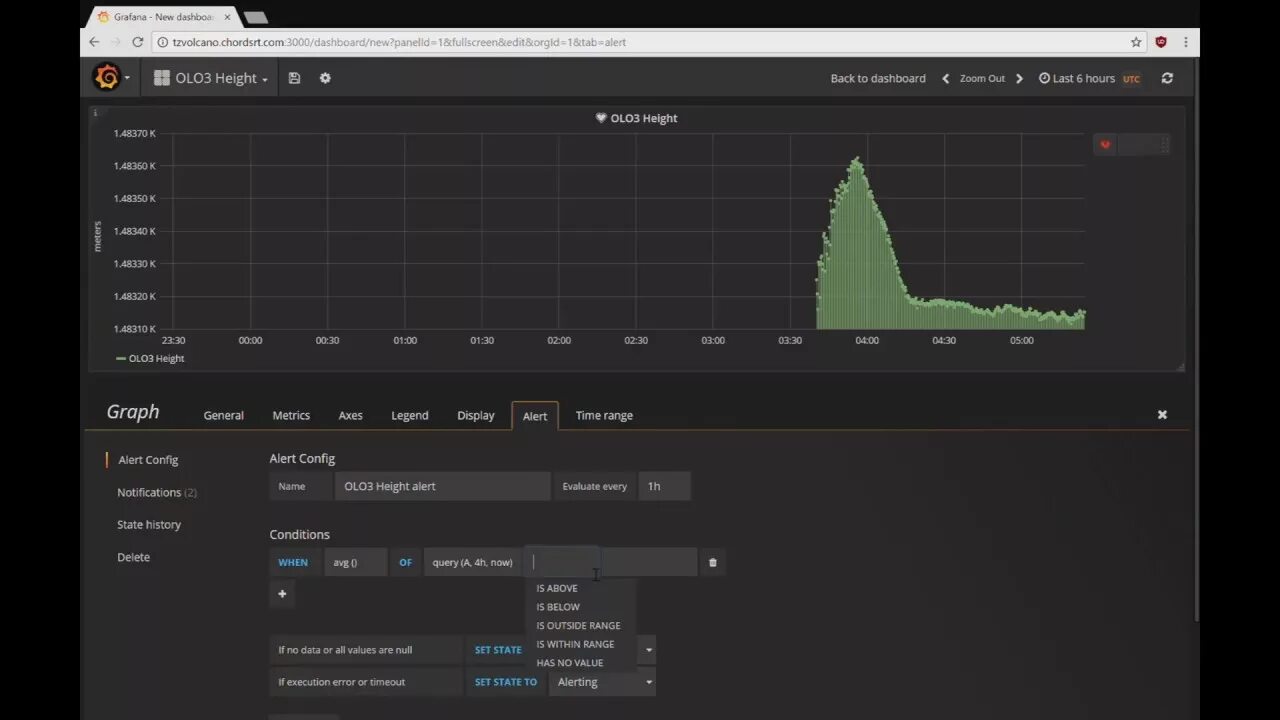Select HAS NO VALUE option

(x=569, y=663)
